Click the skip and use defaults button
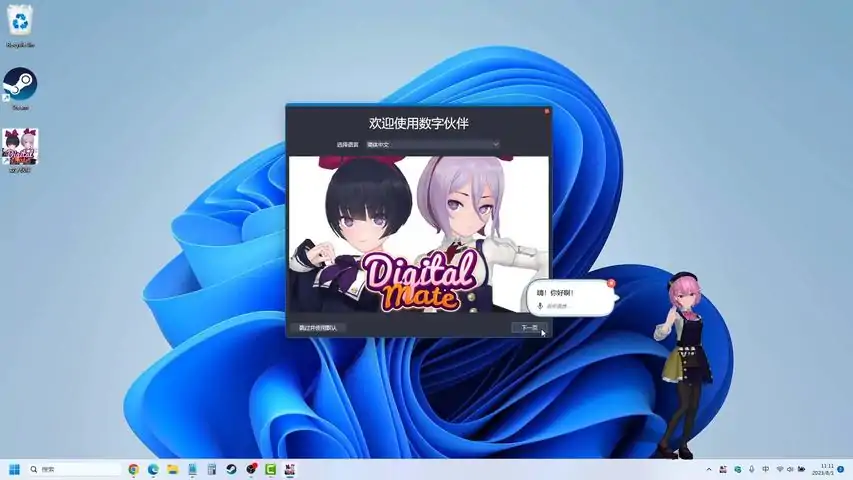The width and height of the screenshot is (853, 480). pos(318,327)
